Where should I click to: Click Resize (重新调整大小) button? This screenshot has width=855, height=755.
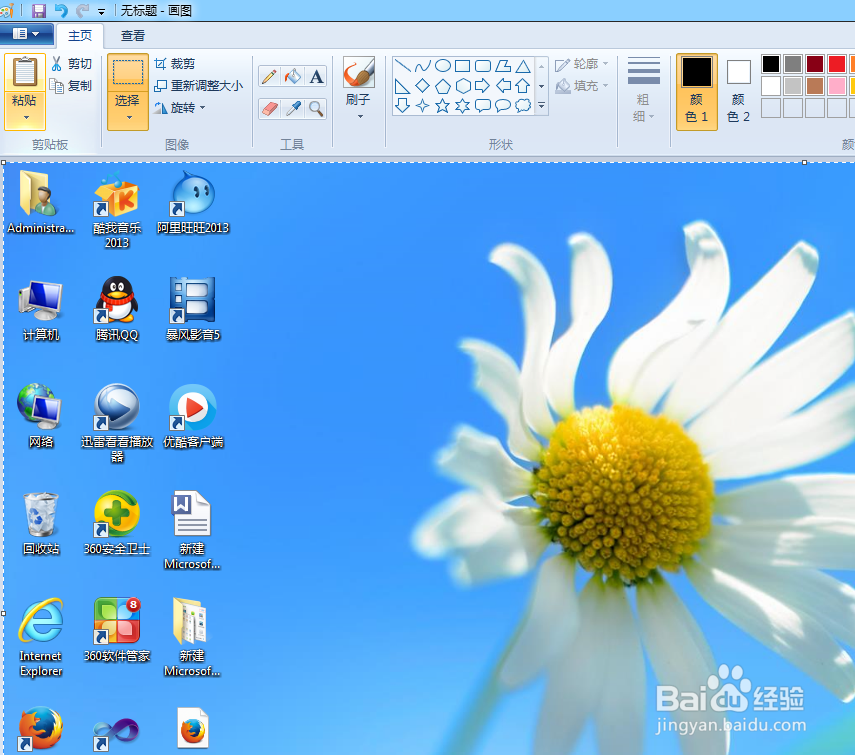tap(198, 86)
